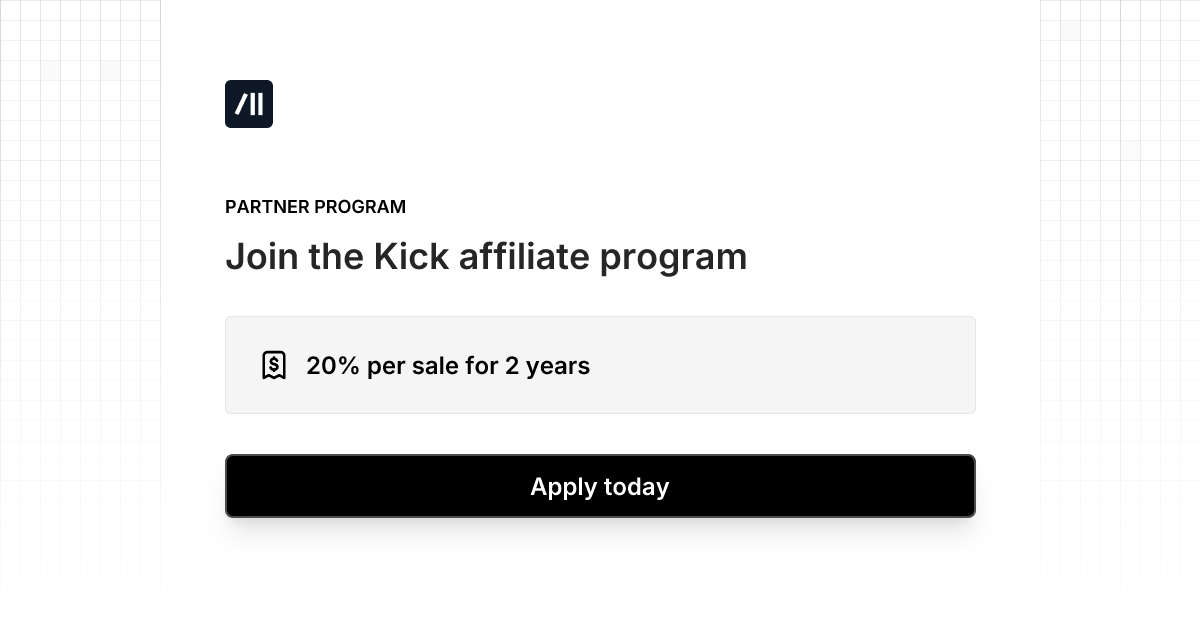The width and height of the screenshot is (1200, 630).
Task: Click the 20% commission figure
Action: pyautogui.click(x=332, y=366)
